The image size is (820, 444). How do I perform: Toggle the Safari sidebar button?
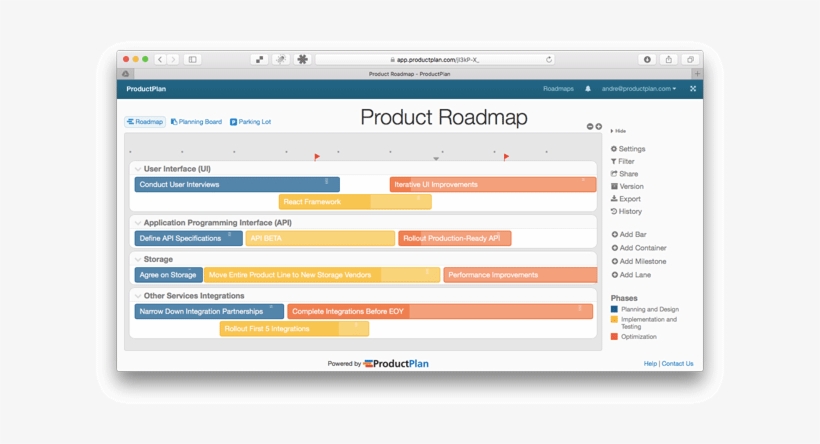click(x=192, y=60)
